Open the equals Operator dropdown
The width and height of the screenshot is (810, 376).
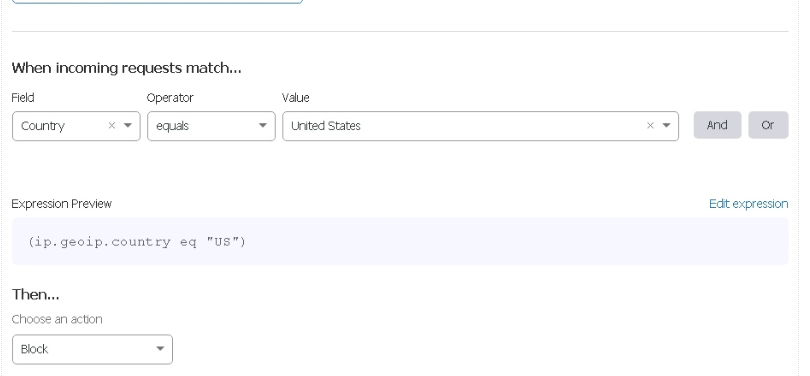click(211, 126)
